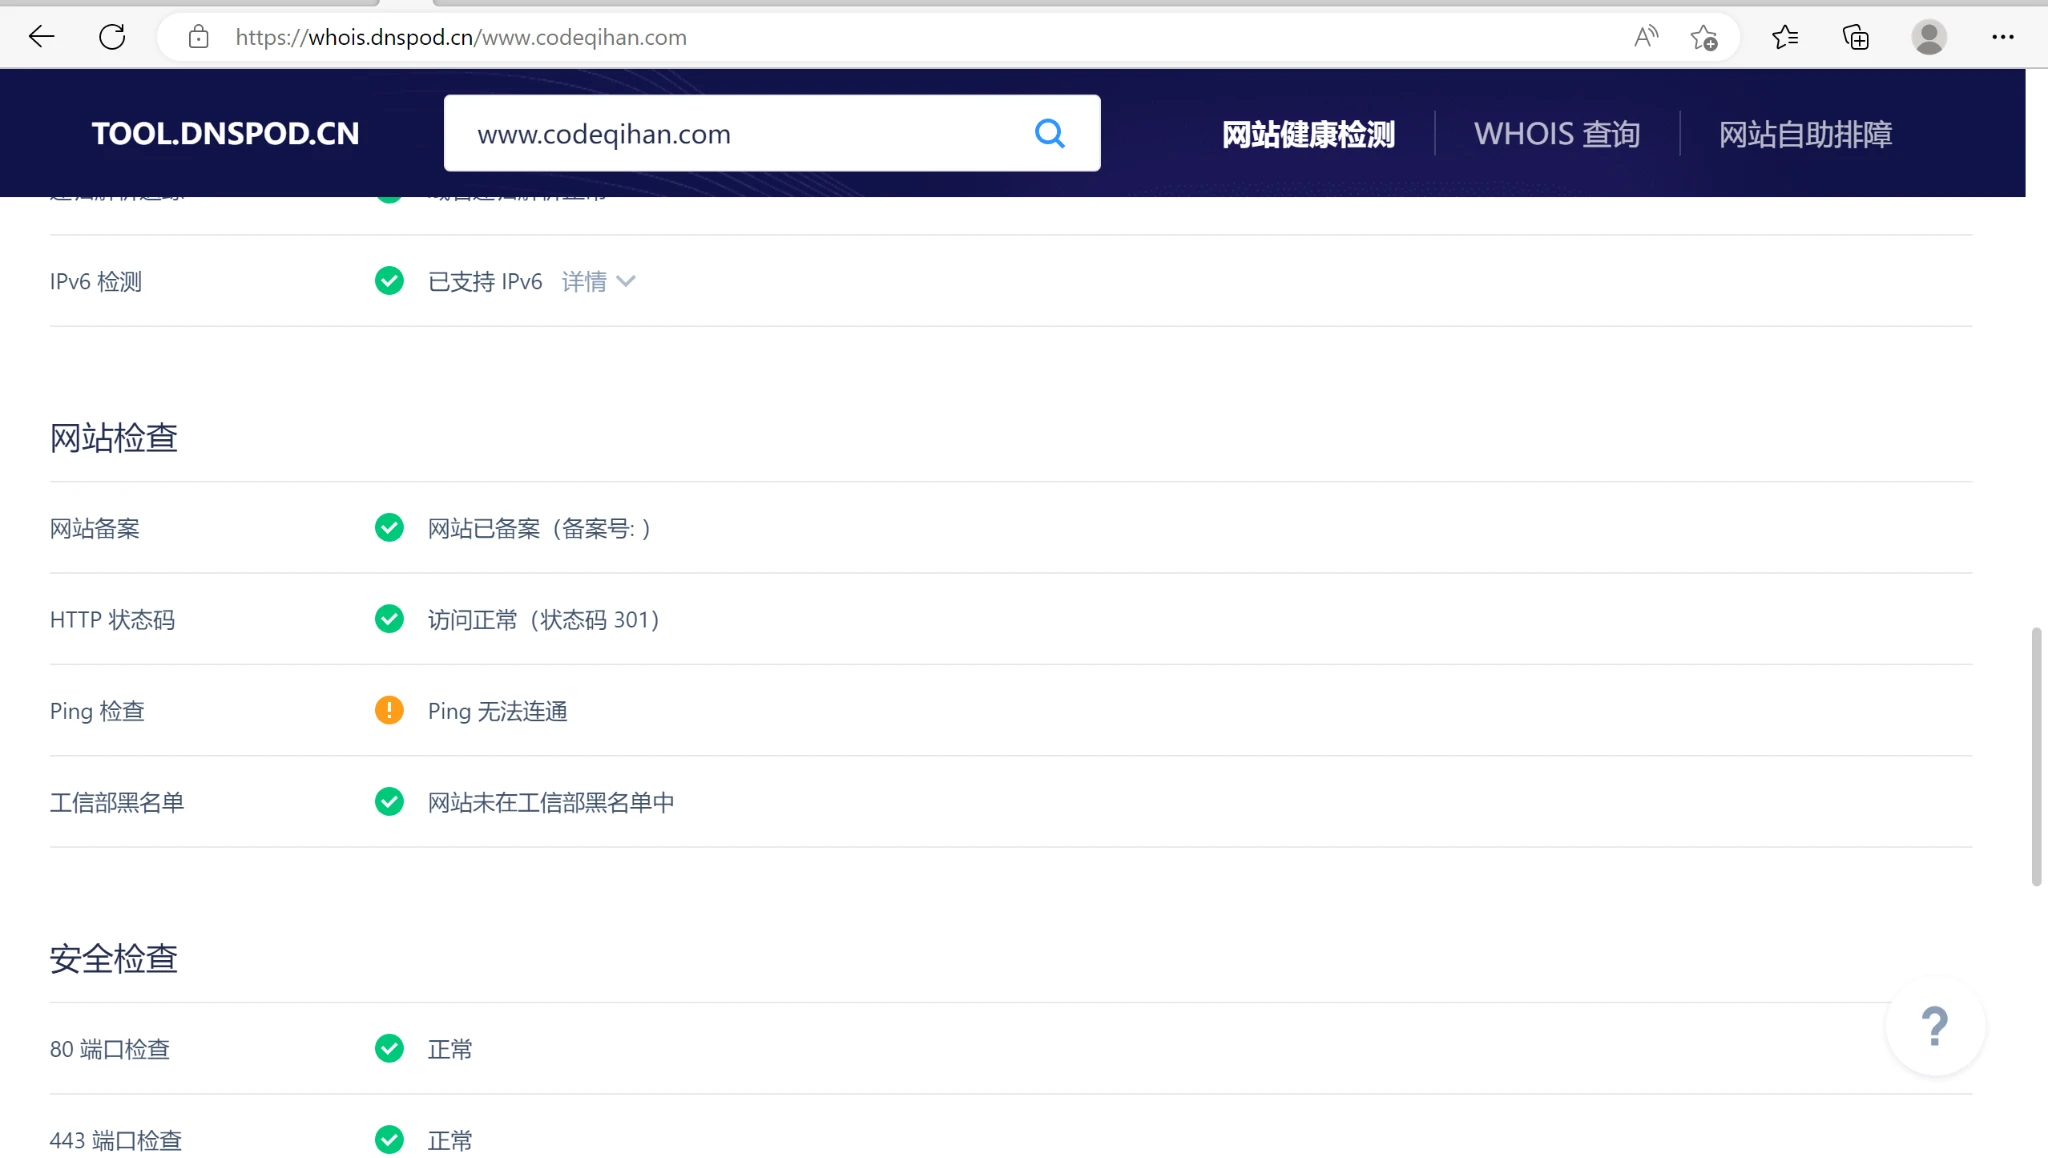Viewport: 2048px width, 1158px height.
Task: Click the read aloud icon in the address bar
Action: click(x=1645, y=37)
